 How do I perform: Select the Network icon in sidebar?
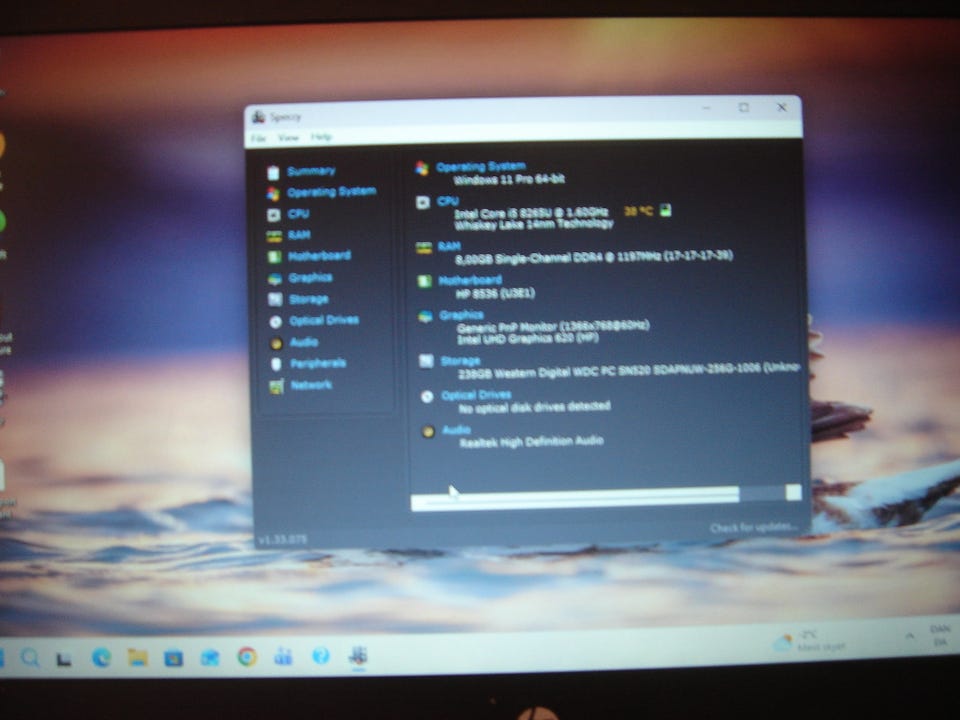tap(277, 386)
